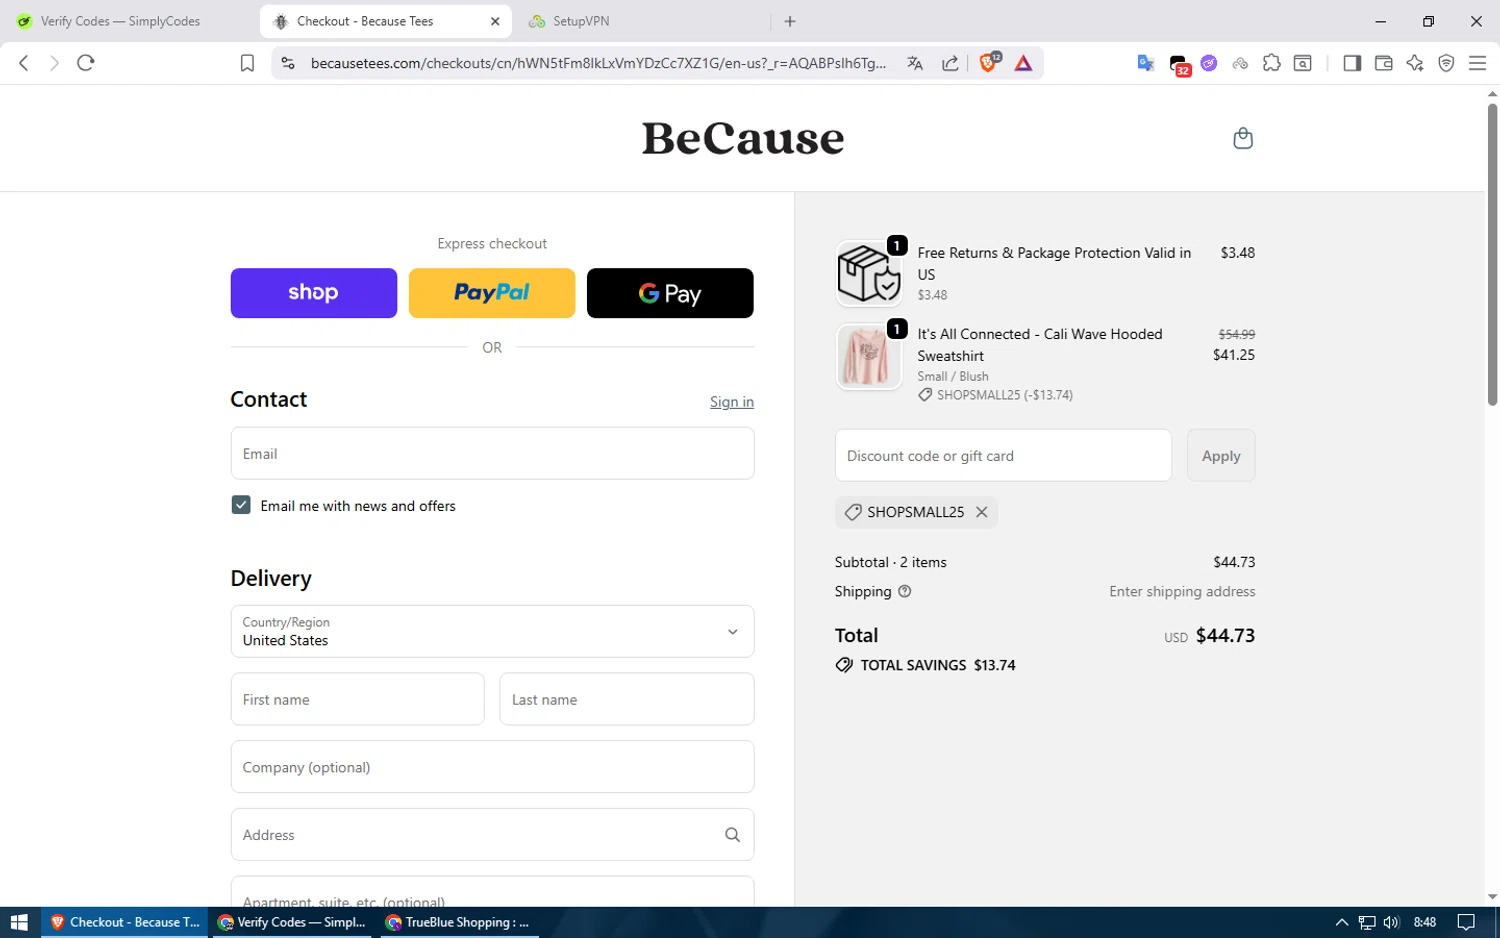Select Checkout Because T... taskbar item
This screenshot has width=1500, height=938.
[x=126, y=922]
